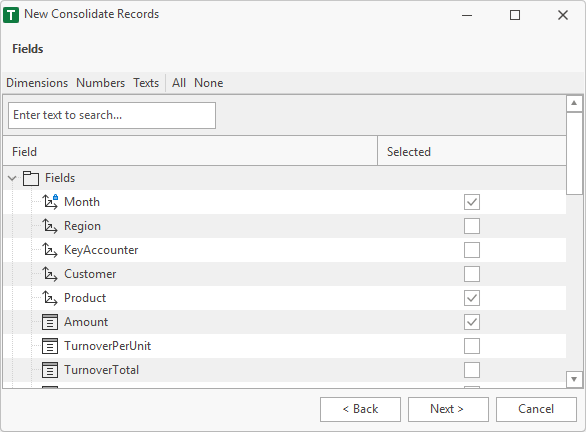The height and width of the screenshot is (432, 586).
Task: Click the TurnoverPerUnit number field icon
Action: pos(50,346)
